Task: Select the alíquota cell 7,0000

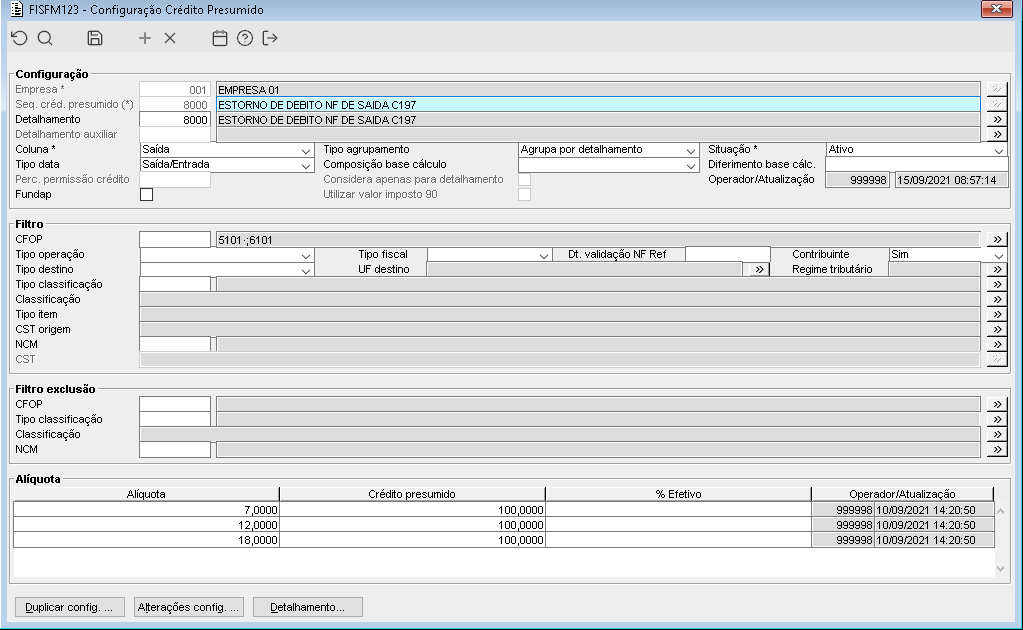Action: [146, 509]
